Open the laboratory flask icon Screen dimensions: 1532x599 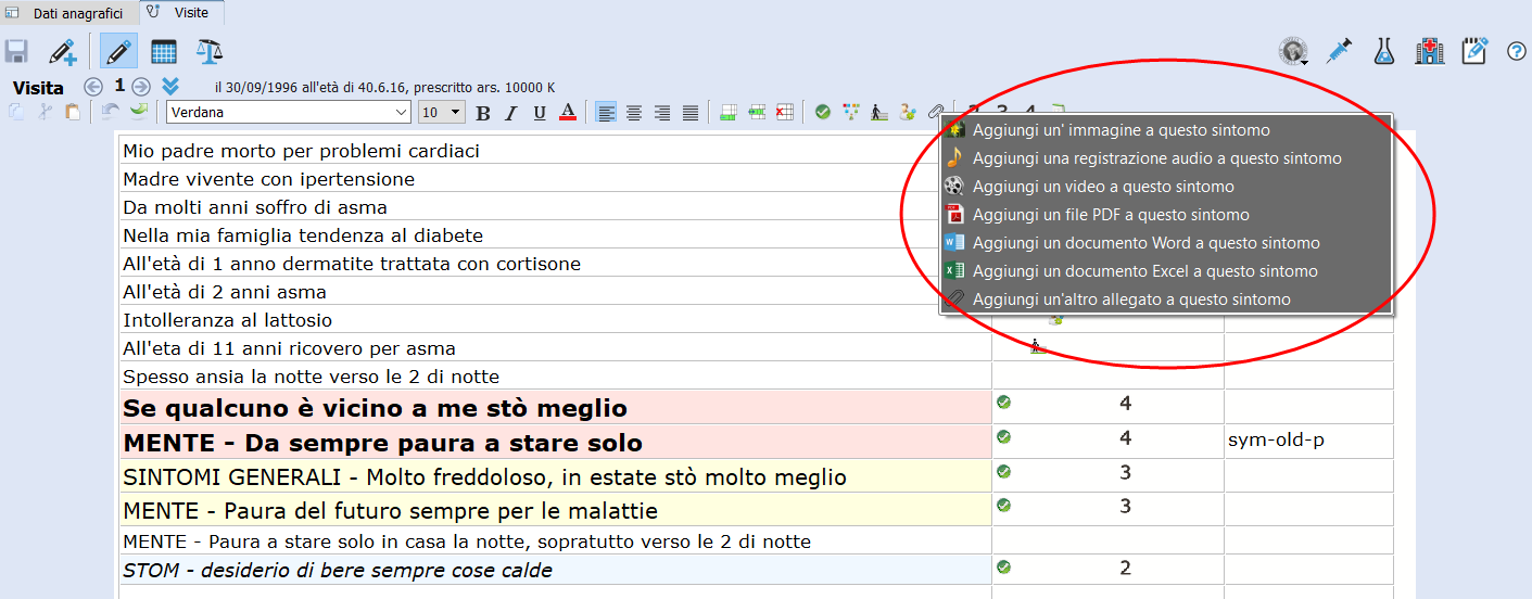pyautogui.click(x=1383, y=51)
